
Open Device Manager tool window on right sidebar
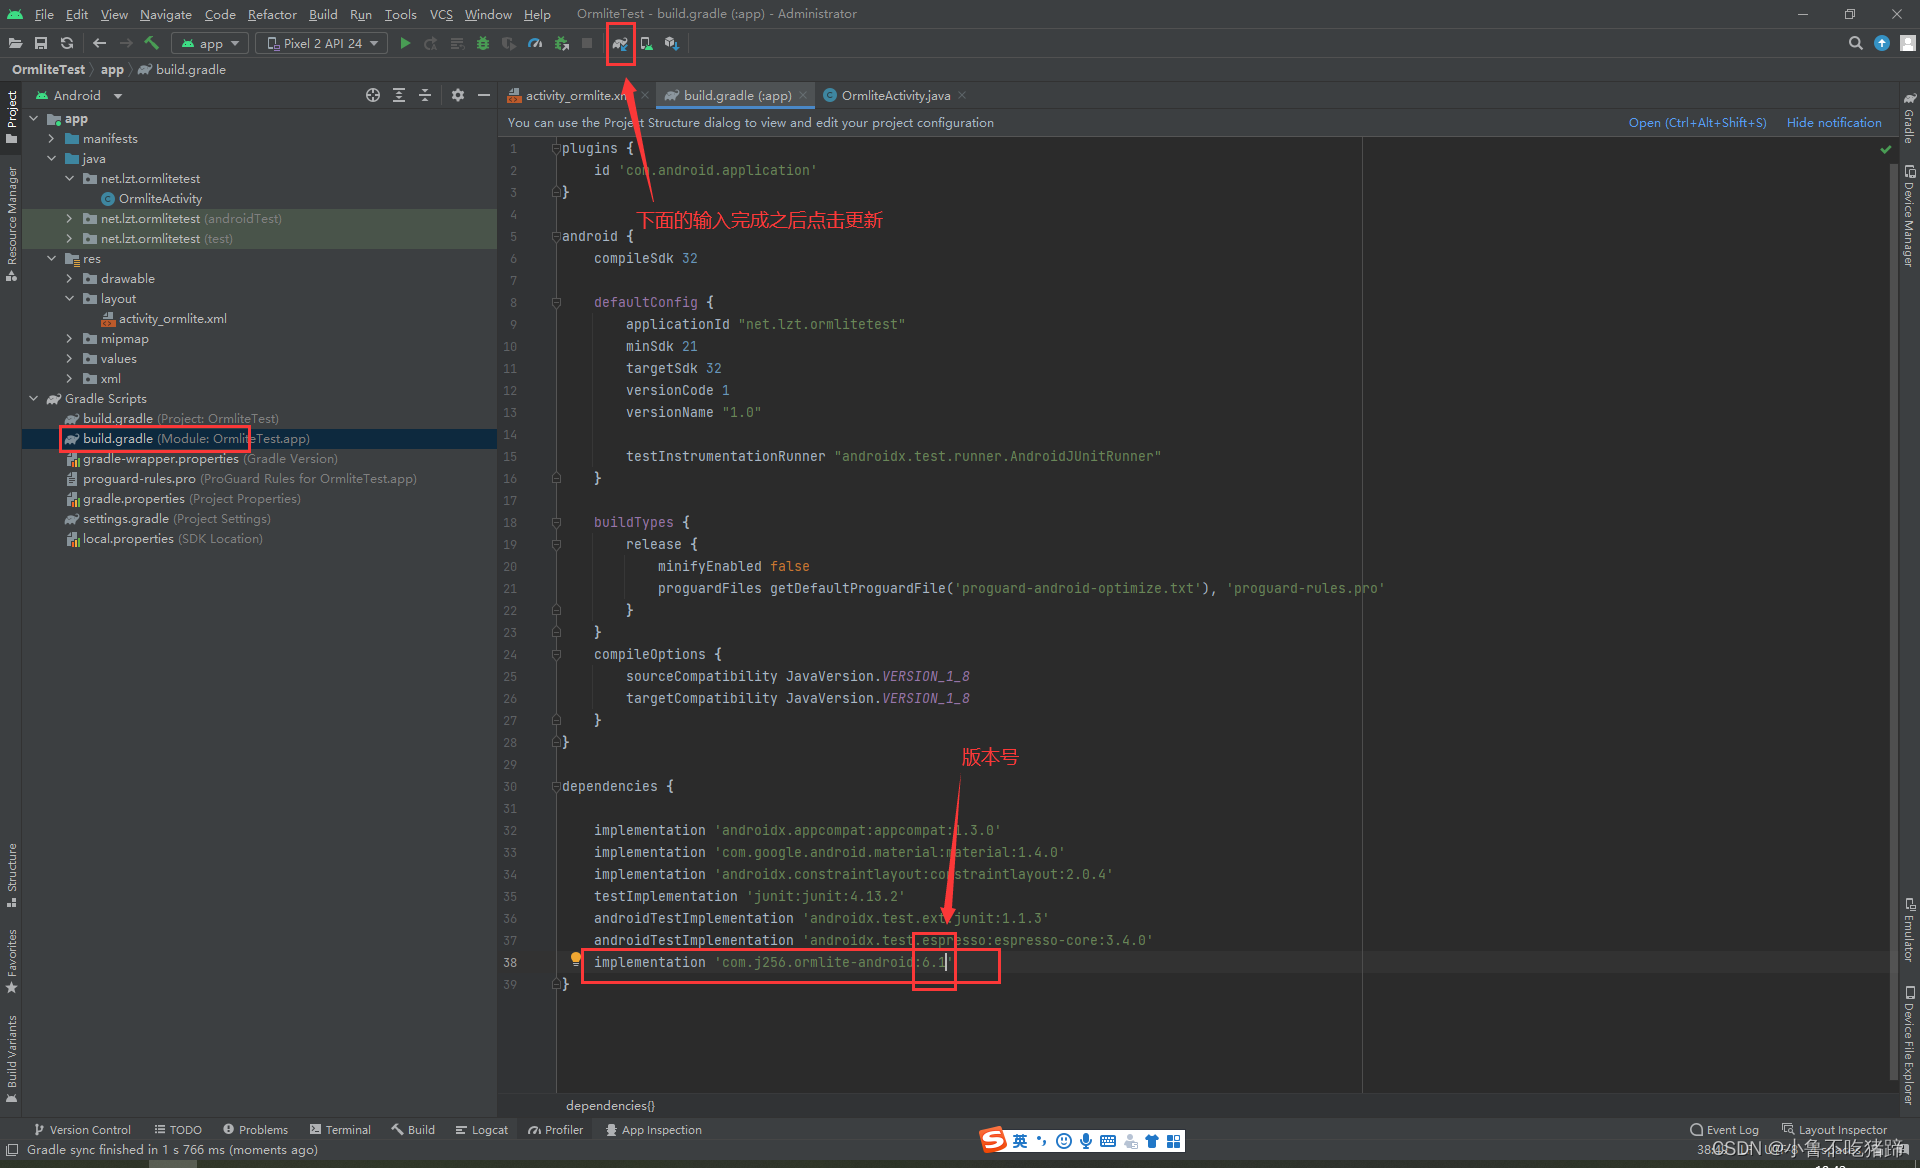pyautogui.click(x=1909, y=216)
